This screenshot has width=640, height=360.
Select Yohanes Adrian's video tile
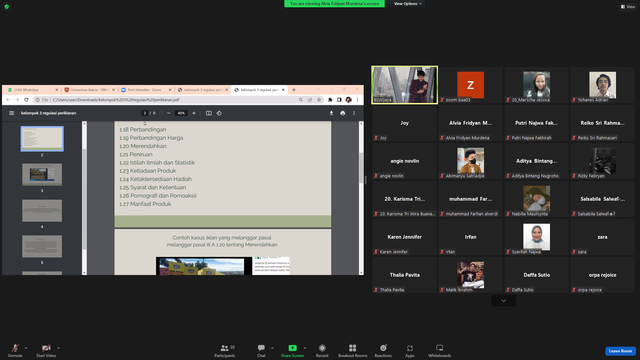click(602, 85)
